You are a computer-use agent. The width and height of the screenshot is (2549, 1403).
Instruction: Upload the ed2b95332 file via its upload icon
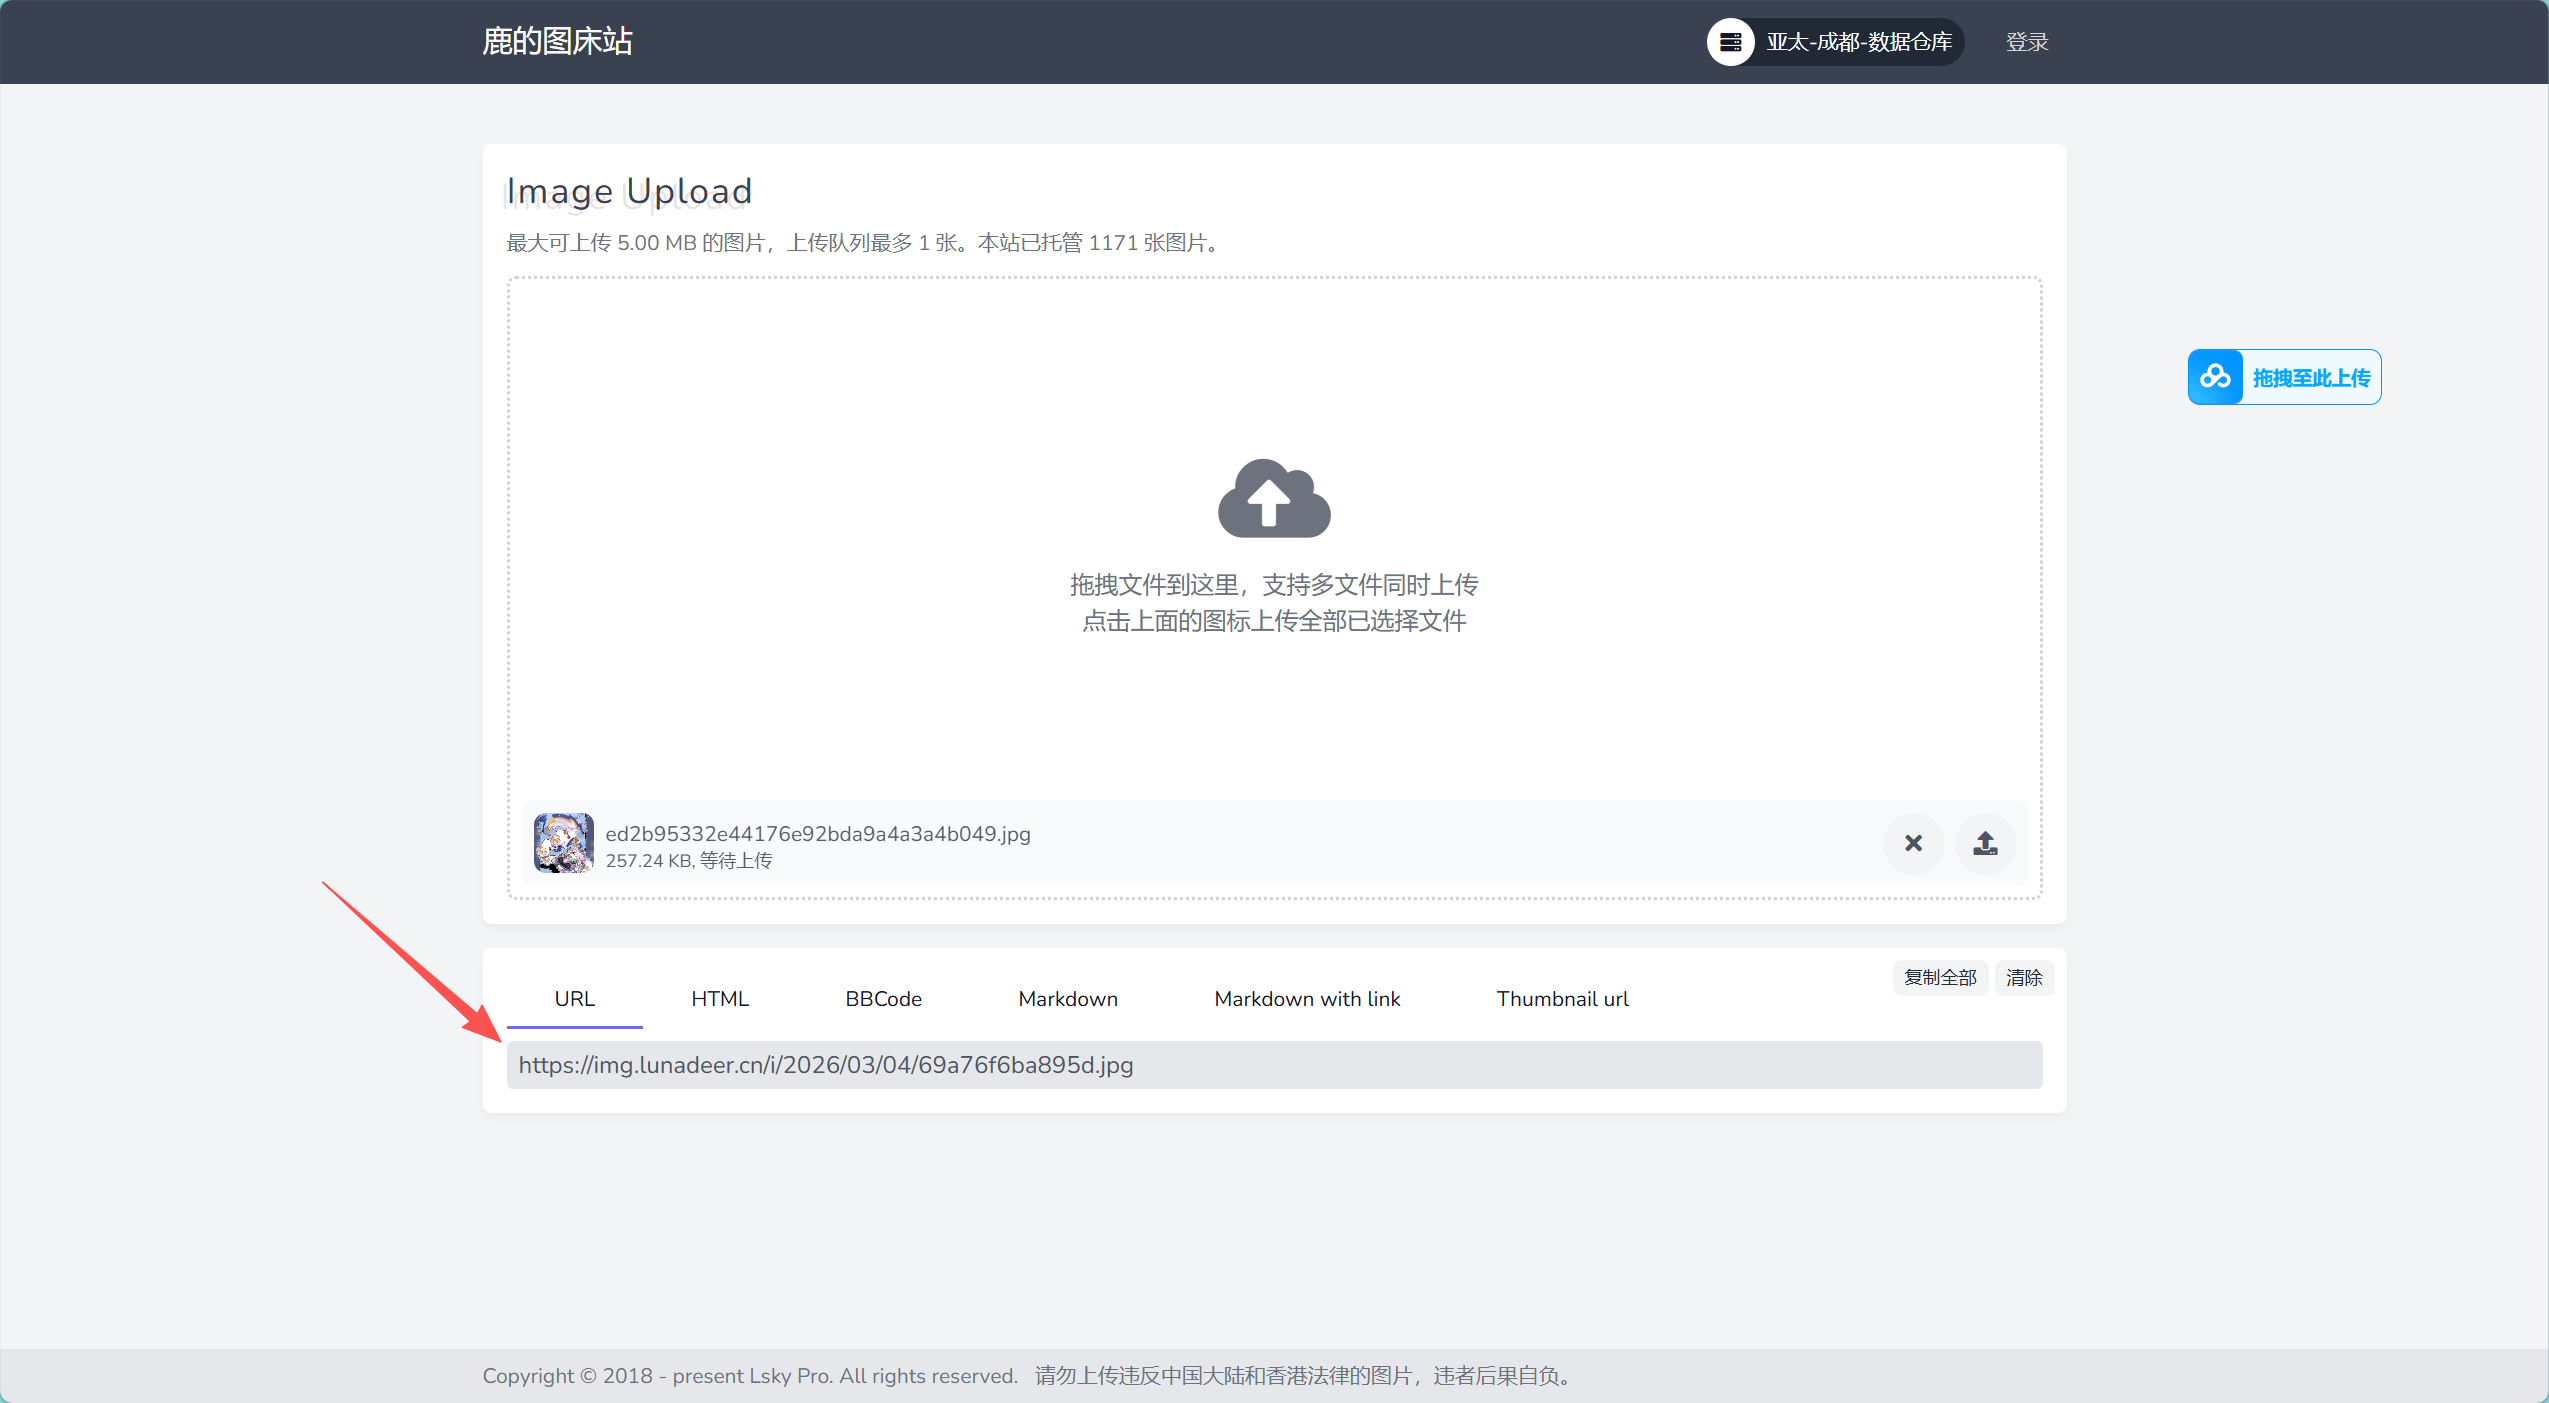click(x=1984, y=844)
